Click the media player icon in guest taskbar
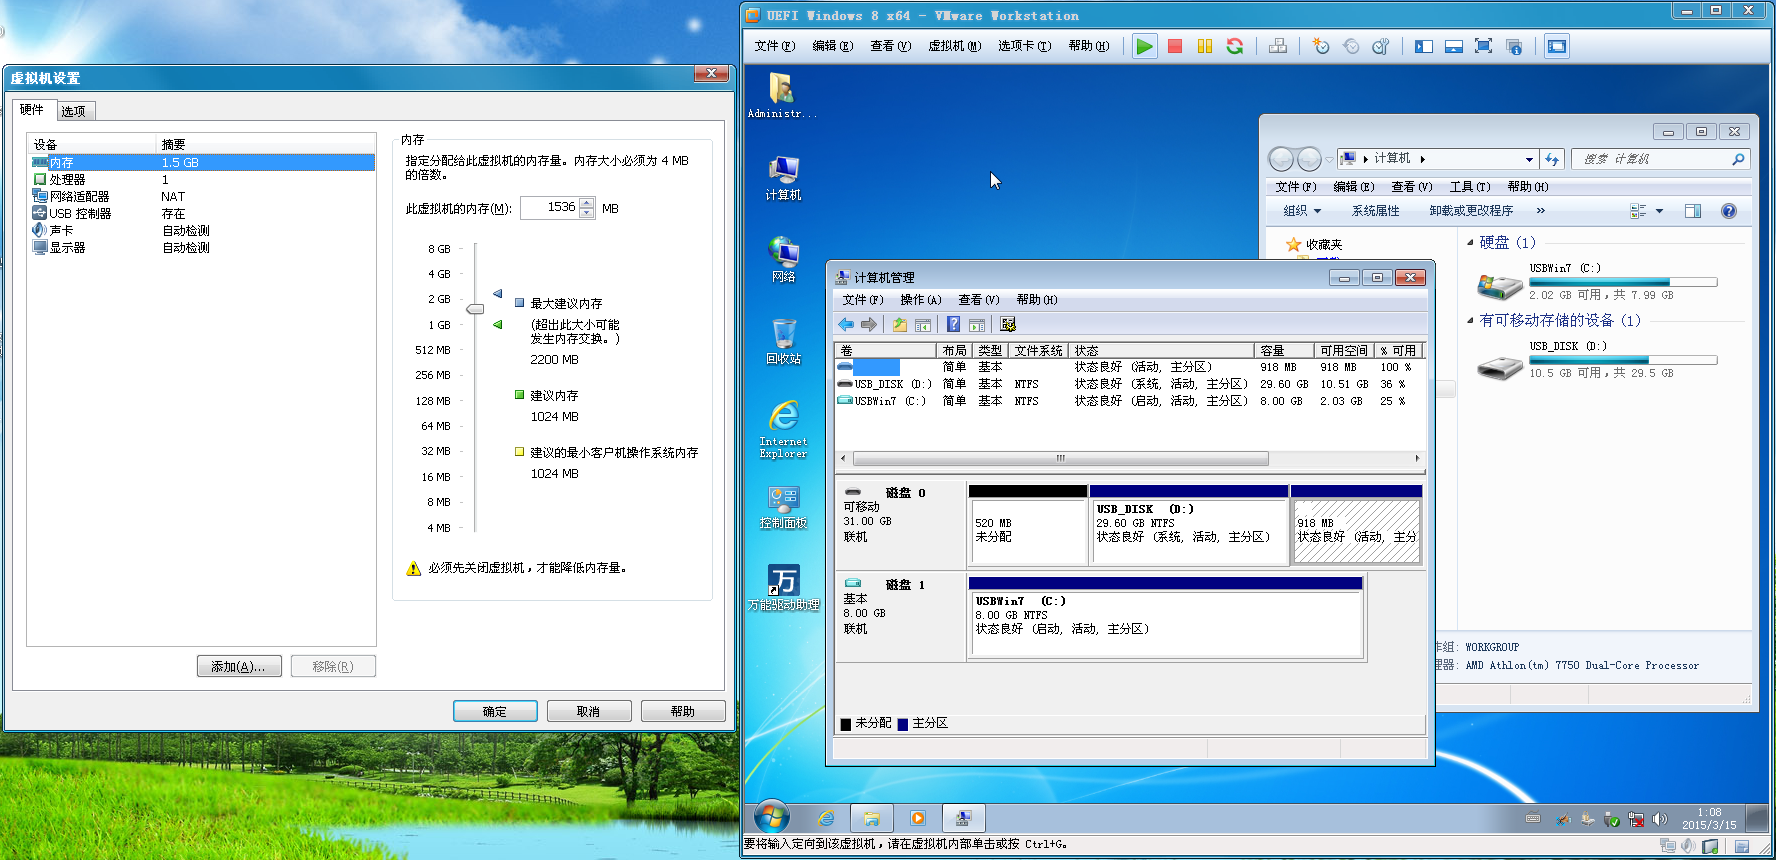 pos(917,818)
